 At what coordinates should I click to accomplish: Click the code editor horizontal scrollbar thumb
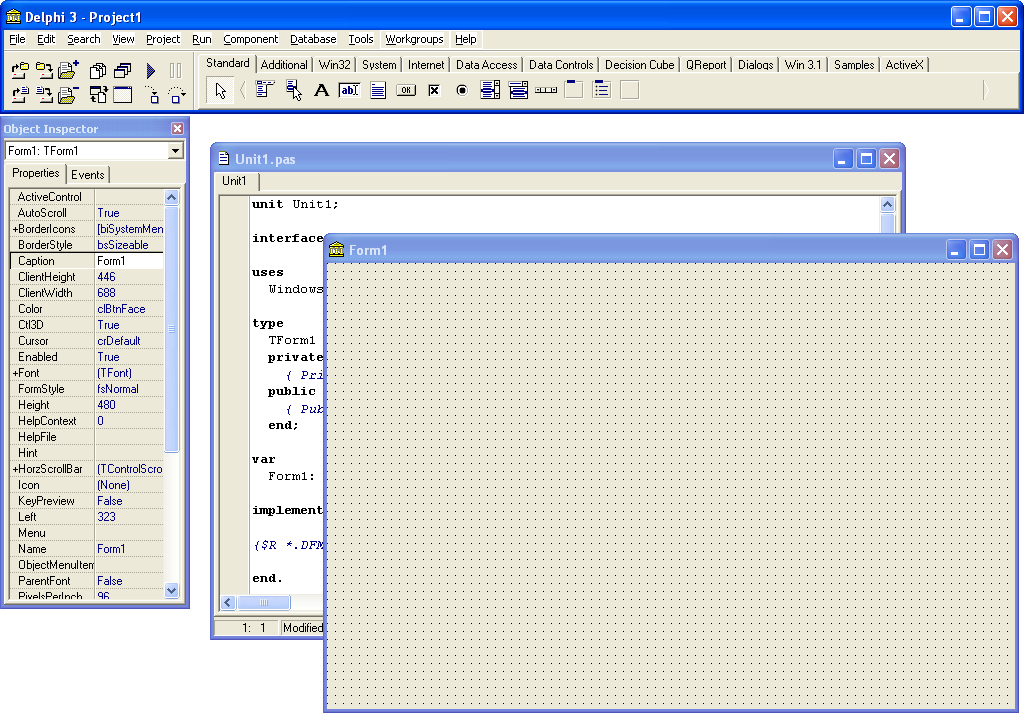click(x=263, y=602)
